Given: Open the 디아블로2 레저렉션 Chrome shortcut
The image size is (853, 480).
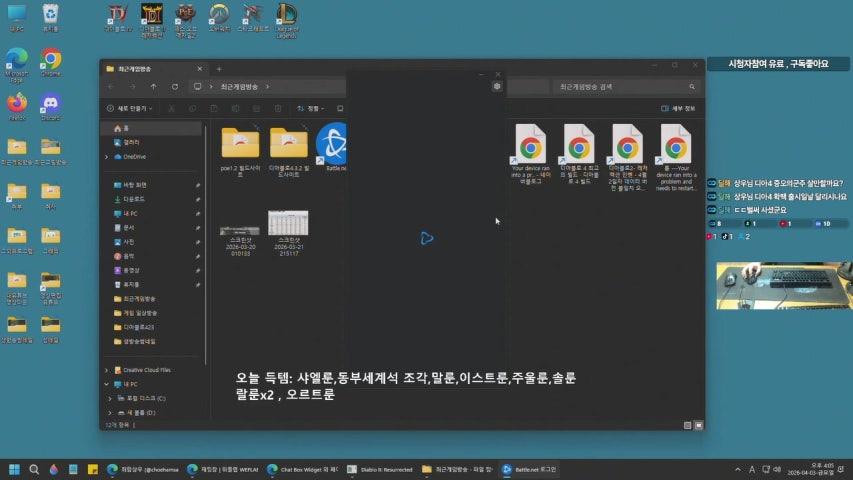Looking at the screenshot, I should 627,157.
